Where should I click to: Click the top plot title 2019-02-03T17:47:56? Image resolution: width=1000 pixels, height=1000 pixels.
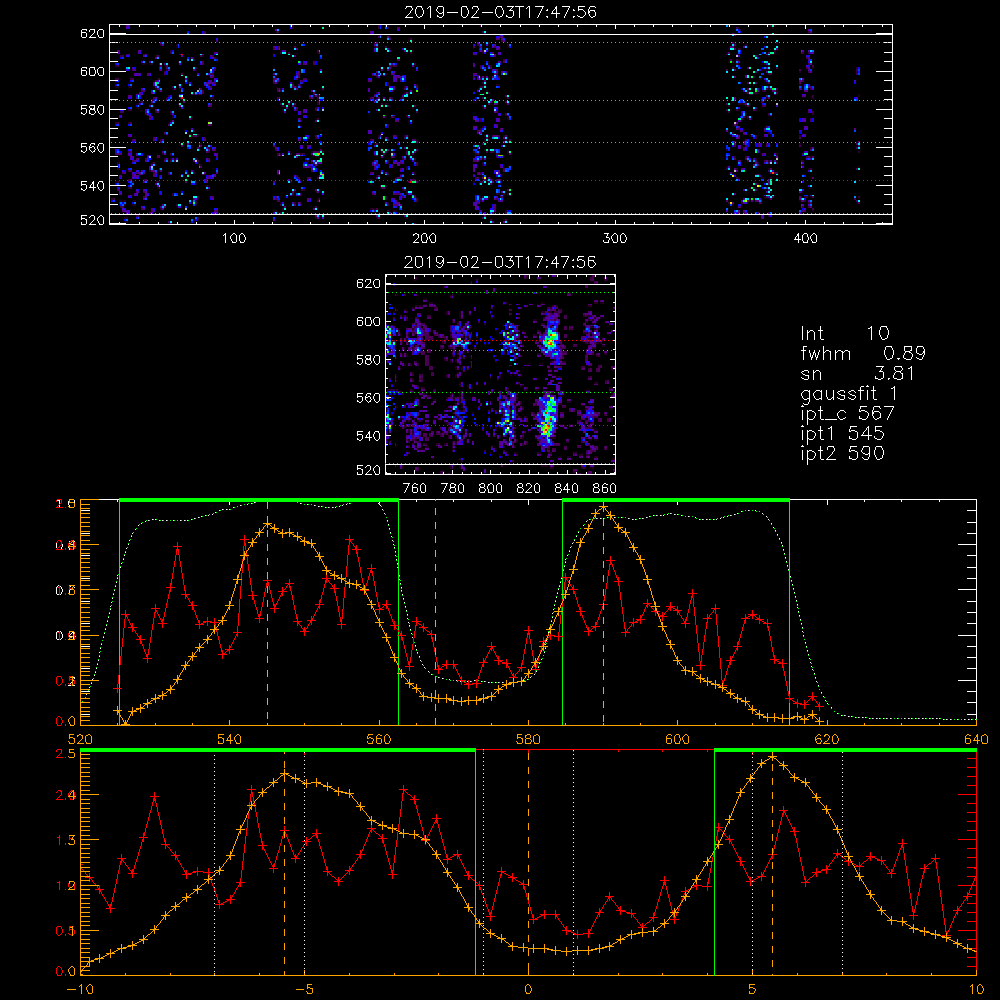[500, 12]
